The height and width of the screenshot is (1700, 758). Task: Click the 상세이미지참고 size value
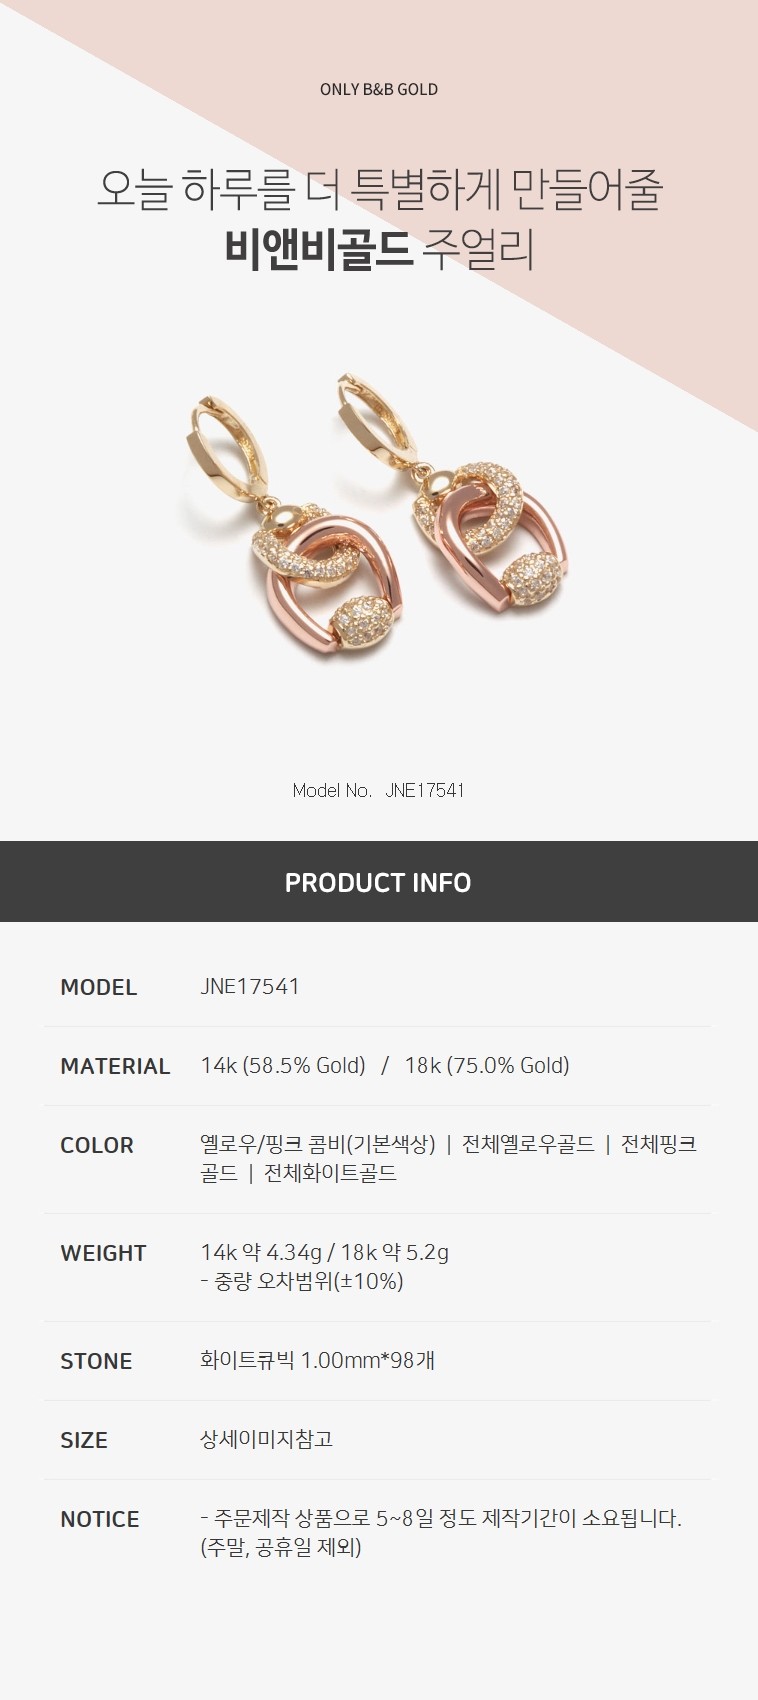click(266, 1439)
